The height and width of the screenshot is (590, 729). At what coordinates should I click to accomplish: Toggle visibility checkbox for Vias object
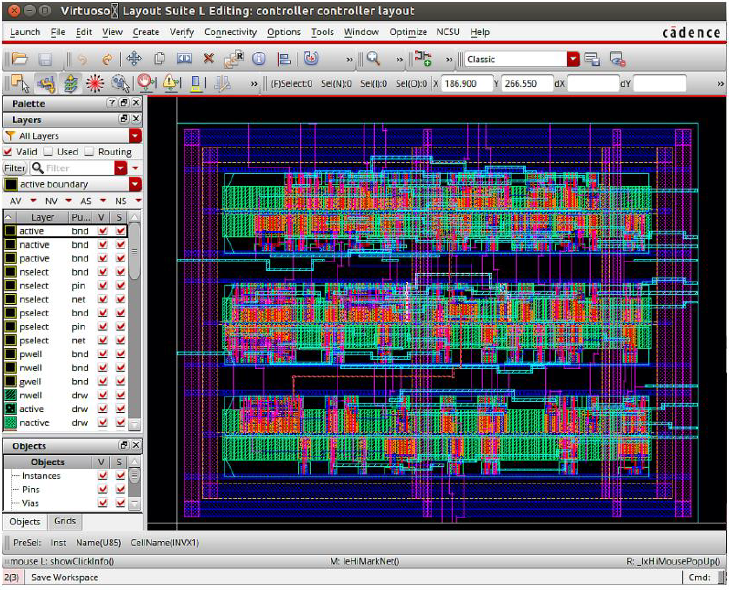[103, 503]
